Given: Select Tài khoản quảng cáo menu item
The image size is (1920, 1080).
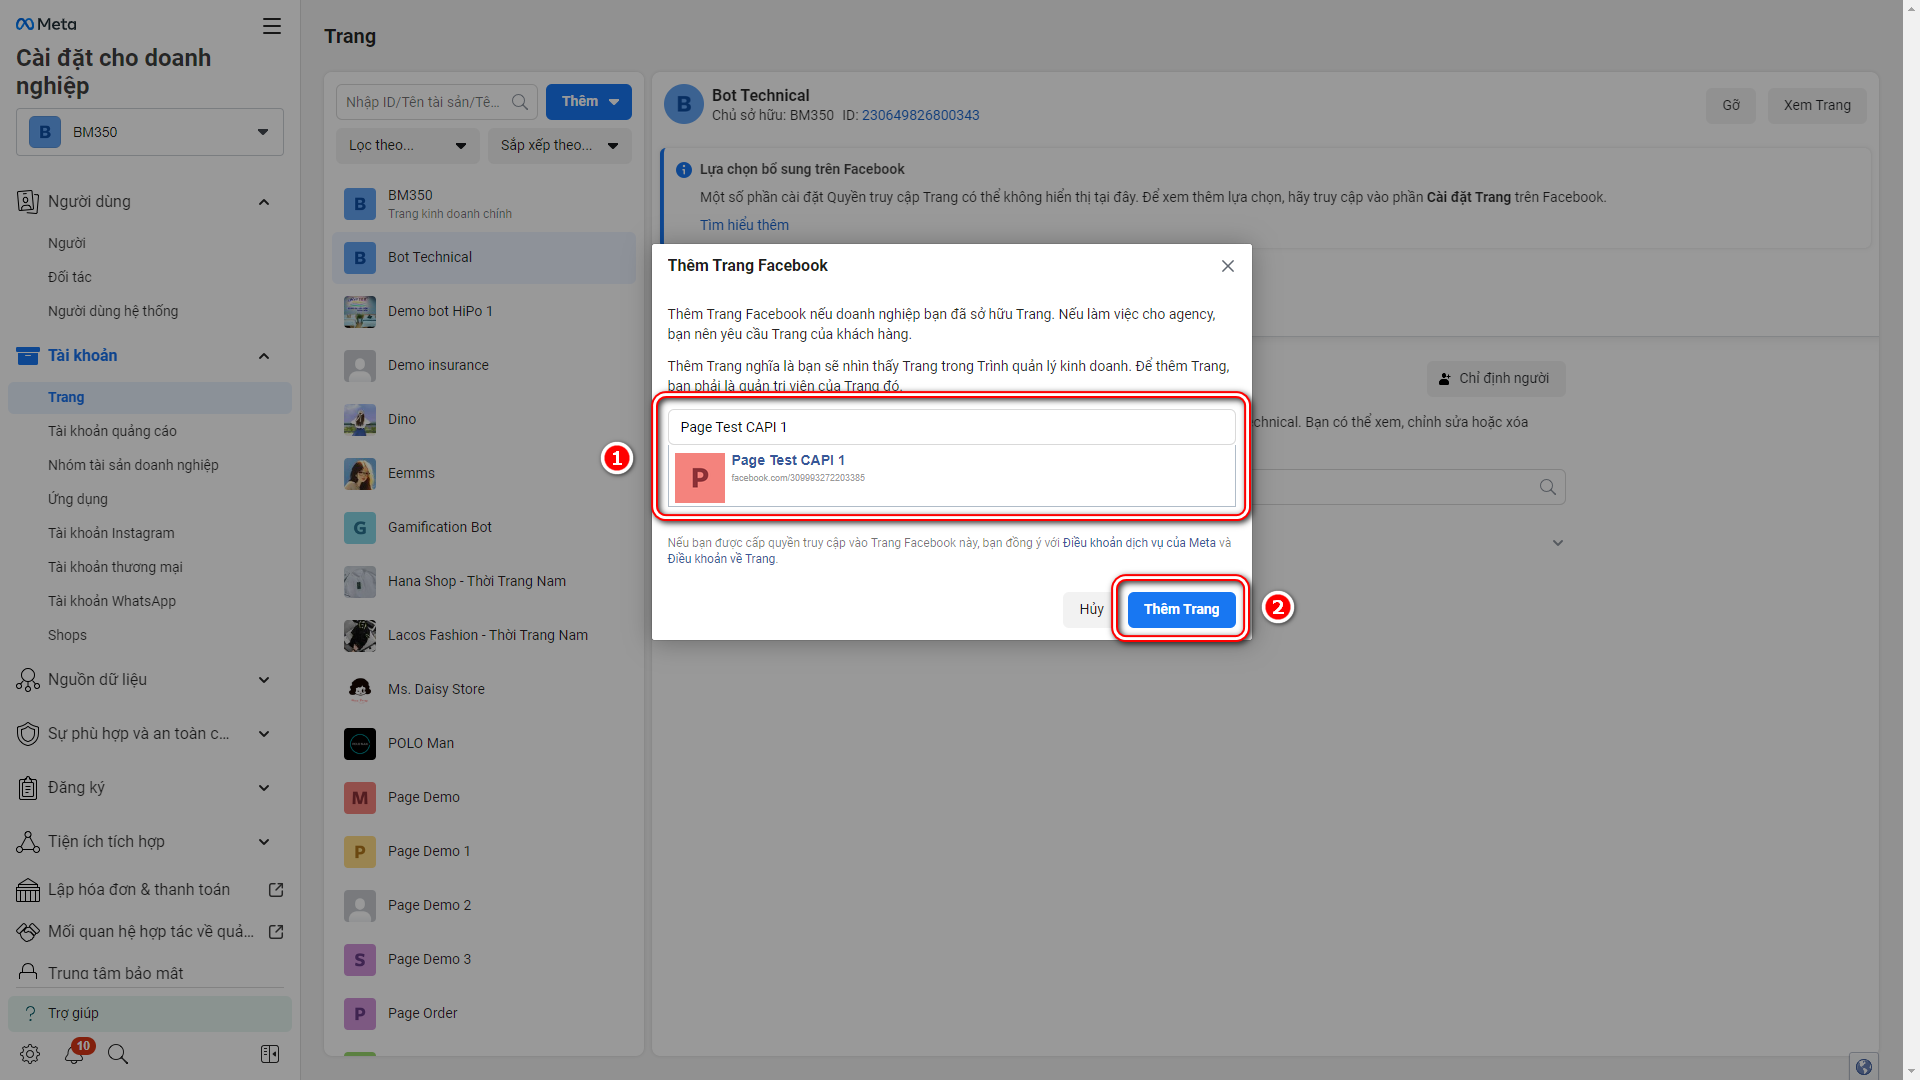Looking at the screenshot, I should [112, 431].
